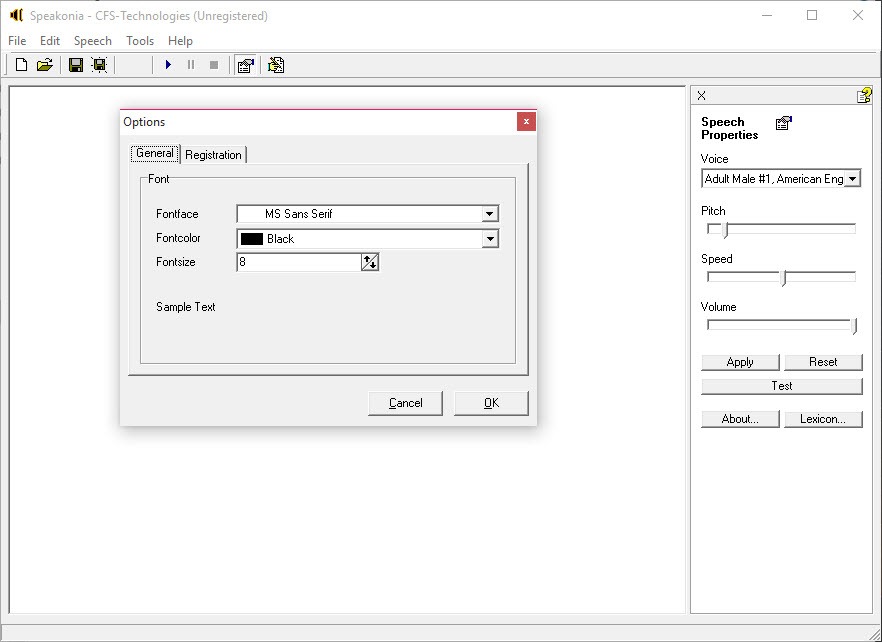Switch to the General tab
The height and width of the screenshot is (642, 882).
155,154
